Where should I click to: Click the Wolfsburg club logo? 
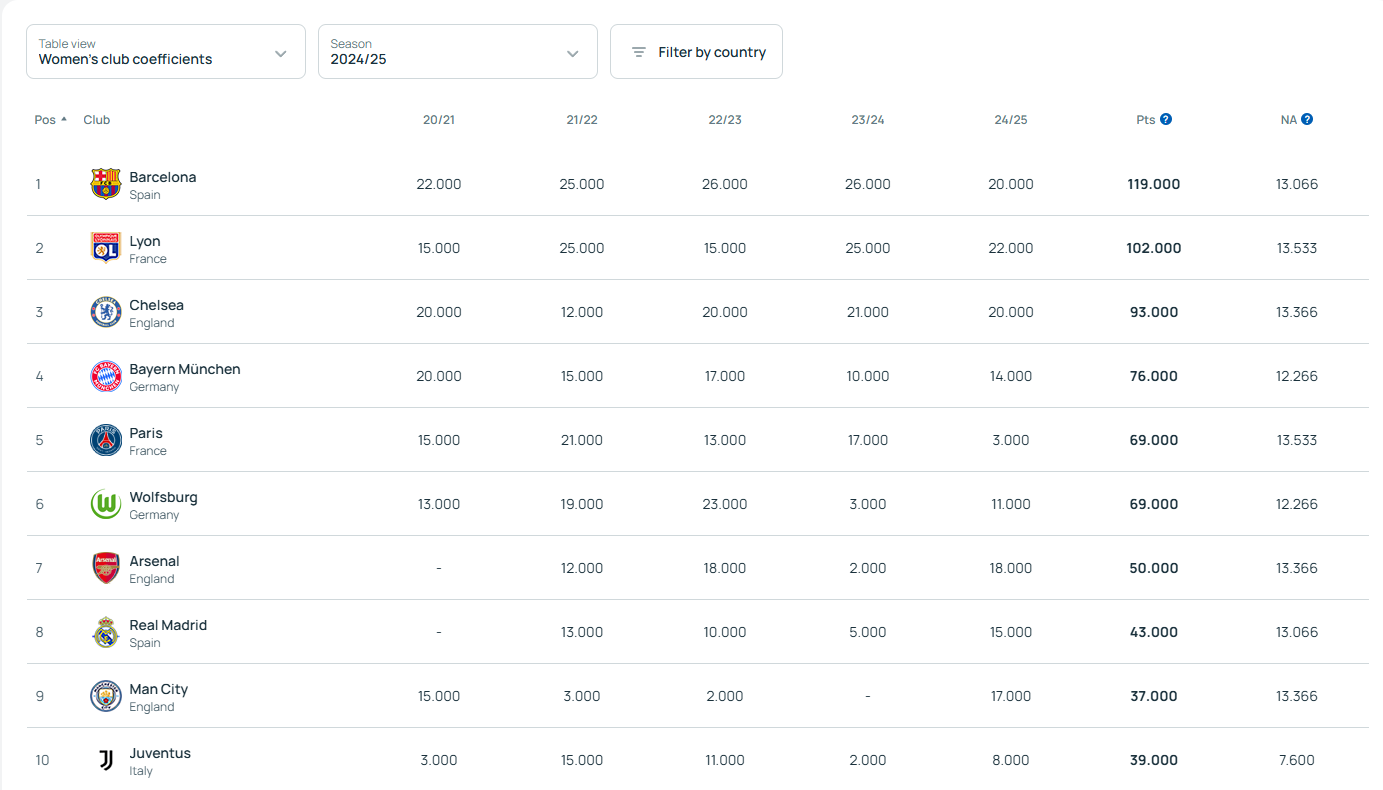tap(106, 504)
